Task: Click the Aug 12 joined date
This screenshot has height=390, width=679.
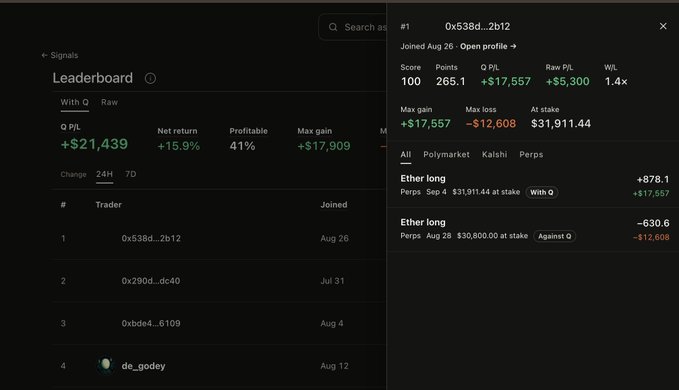Action: click(x=334, y=366)
